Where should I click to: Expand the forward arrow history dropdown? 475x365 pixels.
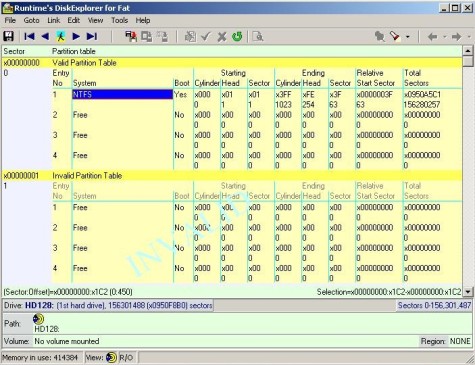point(469,37)
